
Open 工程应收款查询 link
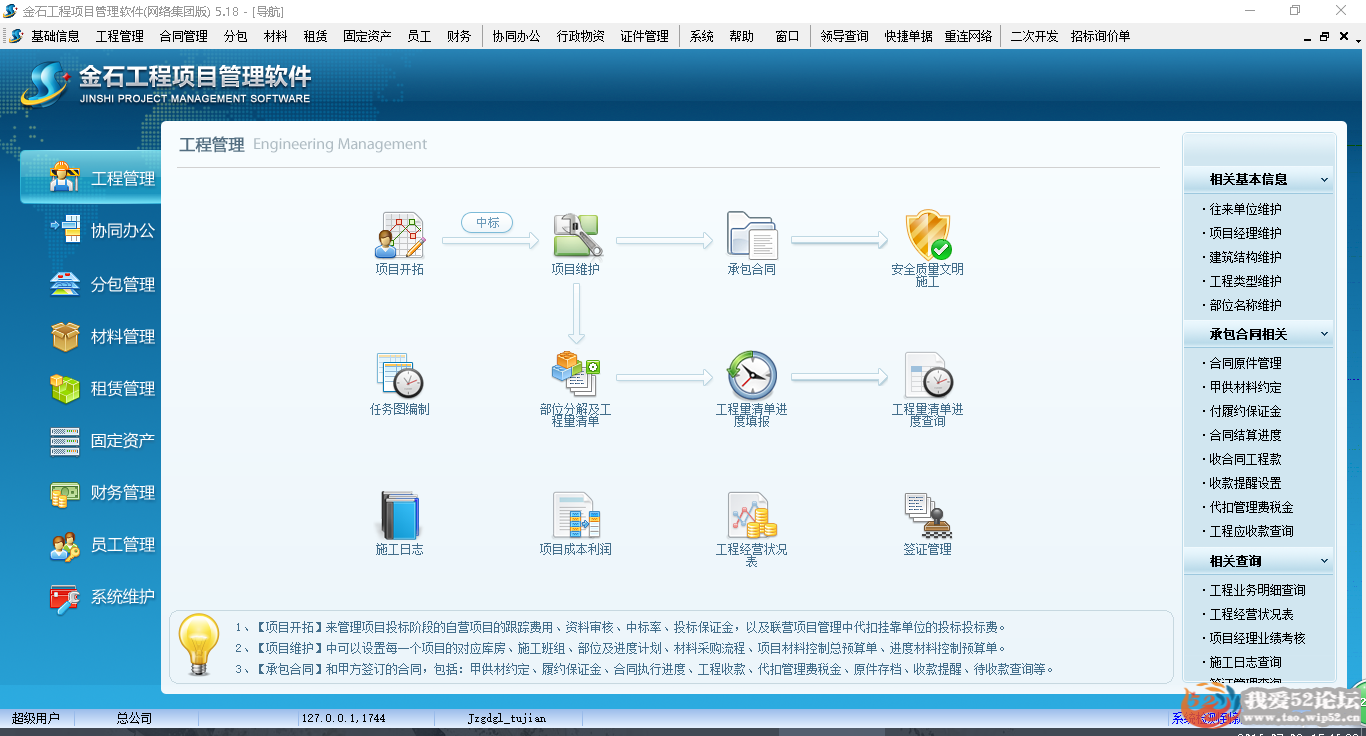tap(1252, 532)
